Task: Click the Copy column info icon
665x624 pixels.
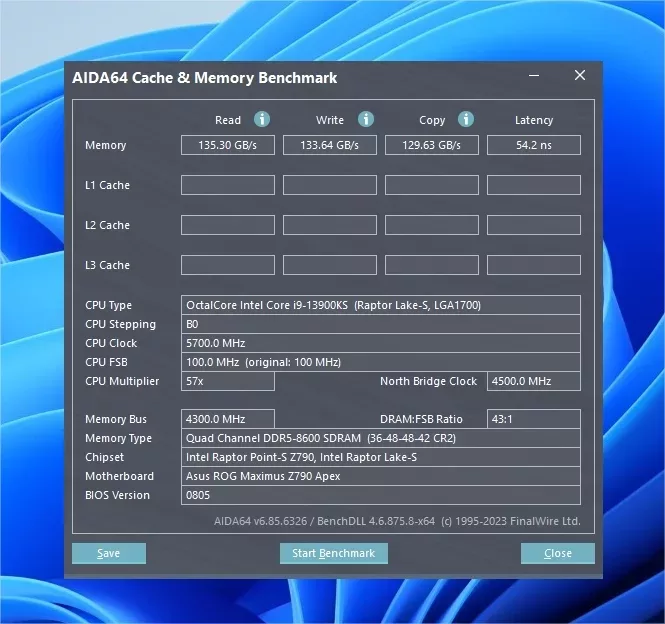Action: (x=466, y=119)
